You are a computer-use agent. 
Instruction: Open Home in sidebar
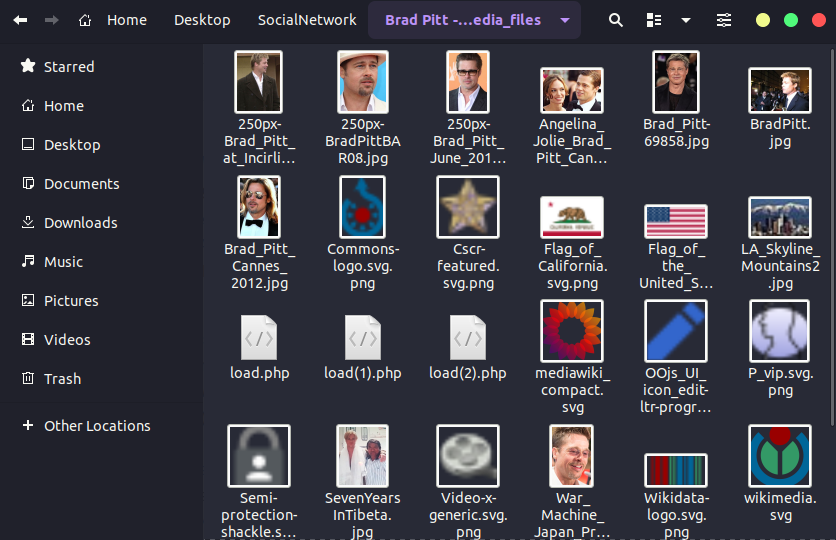(x=101, y=106)
